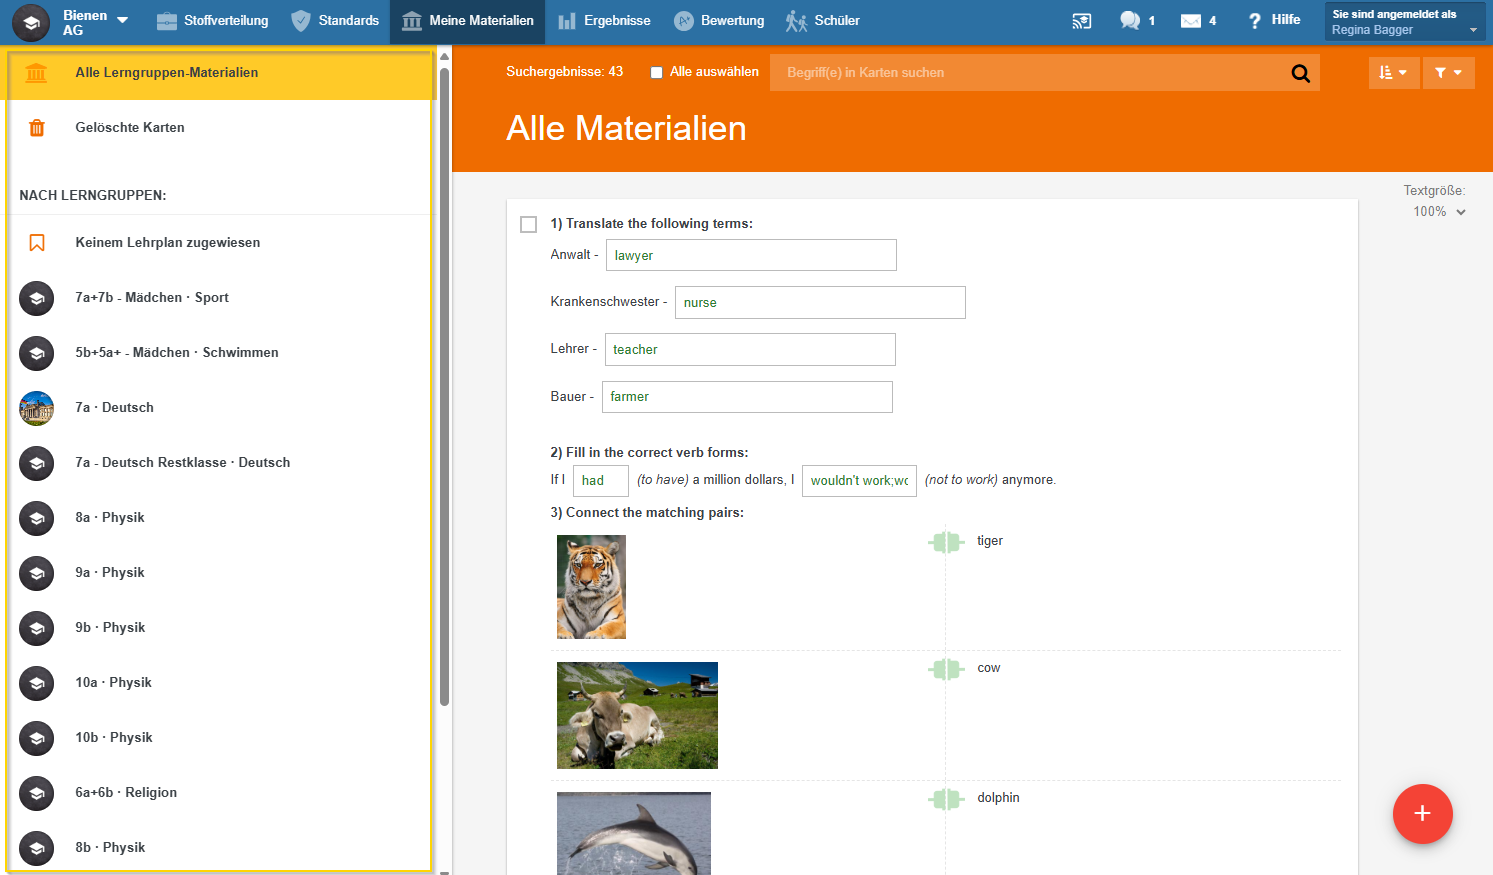Screen dimensions: 1493x875
Task: Click the Alle Materialien heading
Action: tap(626, 128)
